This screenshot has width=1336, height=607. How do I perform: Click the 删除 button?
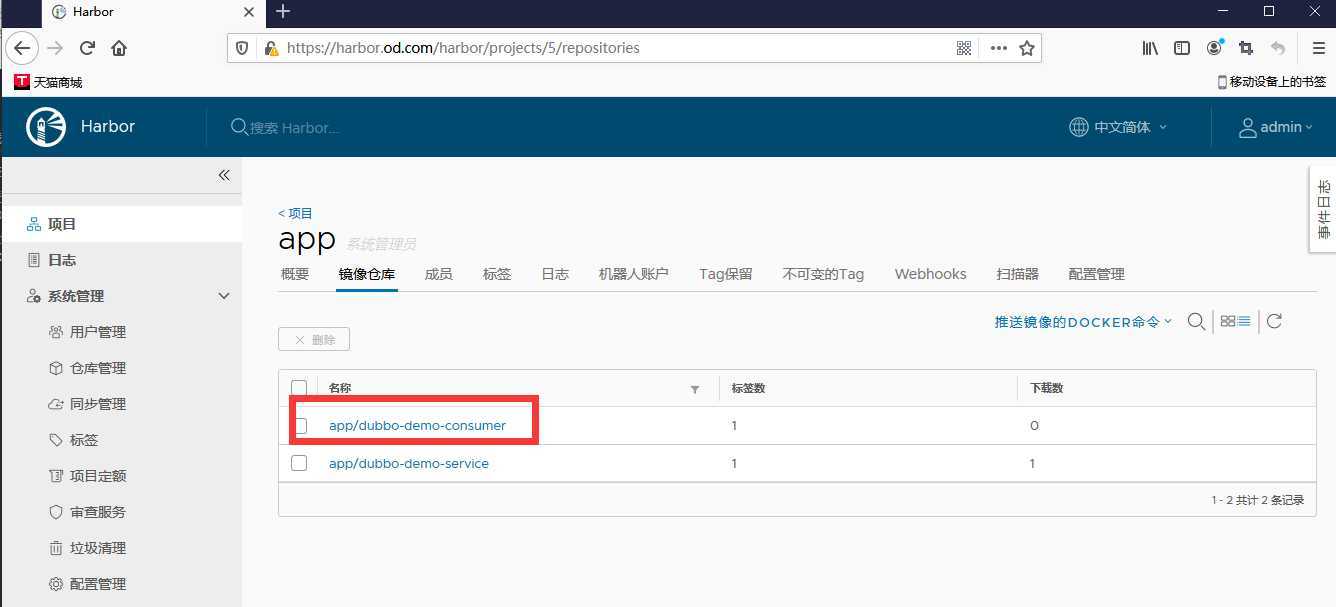click(314, 339)
